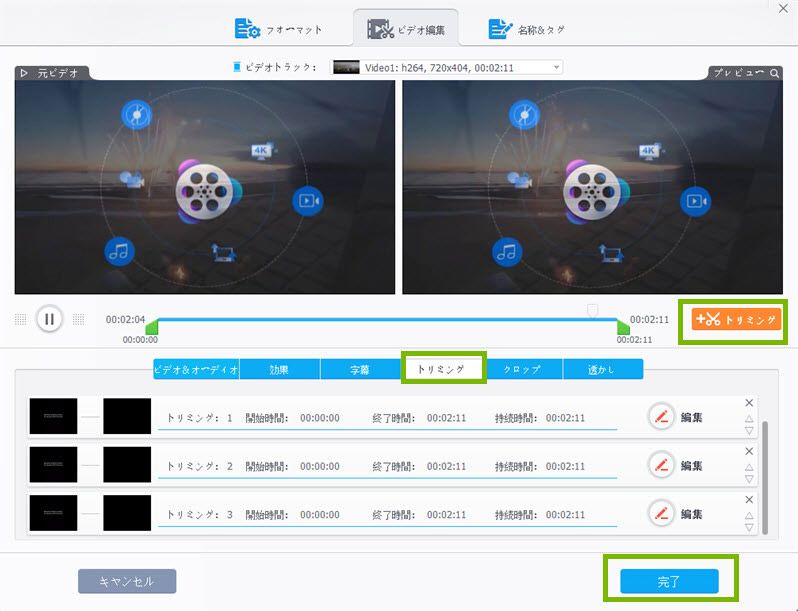Edit trimming clip 1 with pencil icon
Viewport: 798px width, 611px height.
coord(660,416)
